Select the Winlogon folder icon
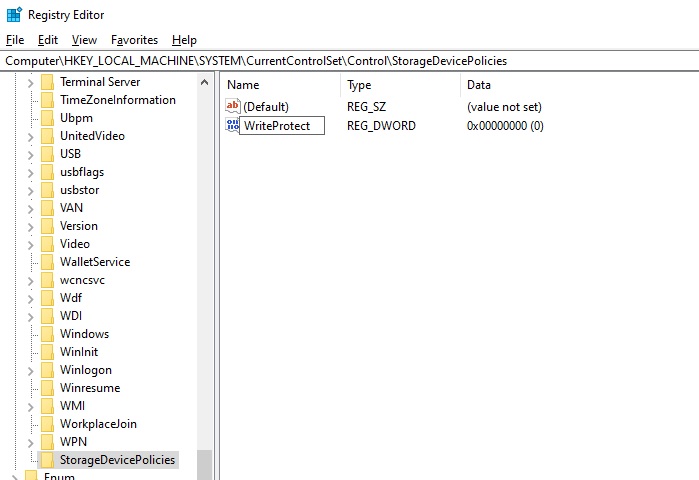 tap(46, 370)
